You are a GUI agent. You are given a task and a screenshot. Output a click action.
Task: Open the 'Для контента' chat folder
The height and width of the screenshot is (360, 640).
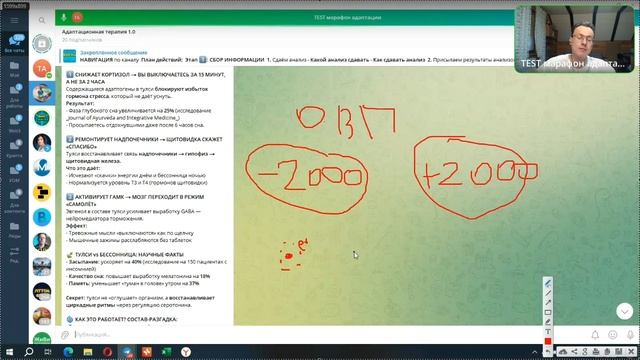pos(14,201)
